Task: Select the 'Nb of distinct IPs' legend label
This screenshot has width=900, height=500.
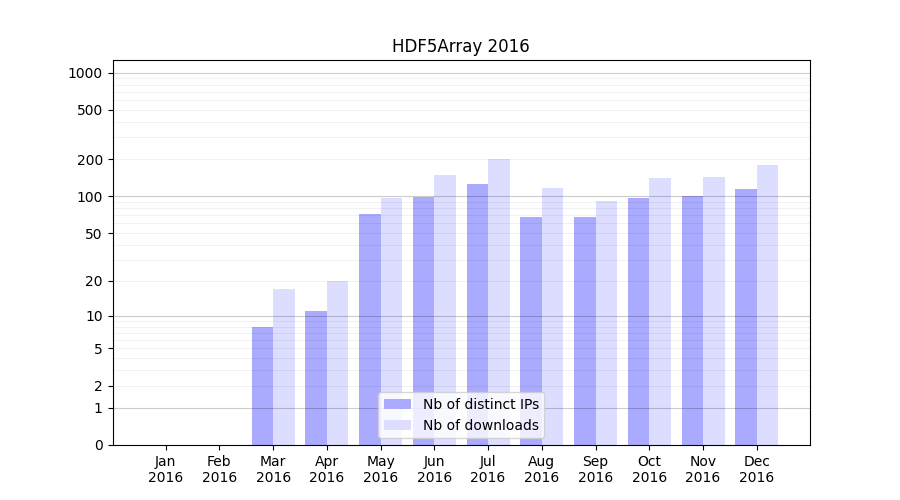Action: (x=480, y=404)
